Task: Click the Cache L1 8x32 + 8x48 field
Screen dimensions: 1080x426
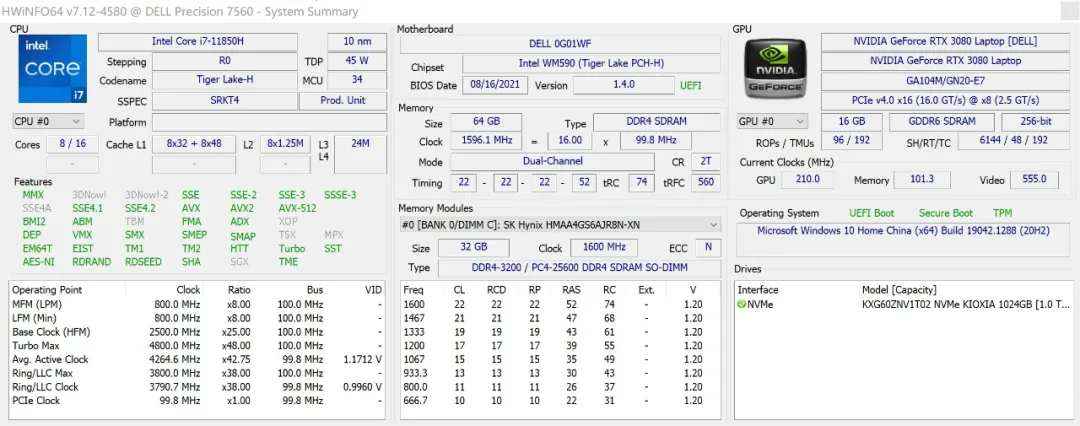Action: (x=194, y=145)
